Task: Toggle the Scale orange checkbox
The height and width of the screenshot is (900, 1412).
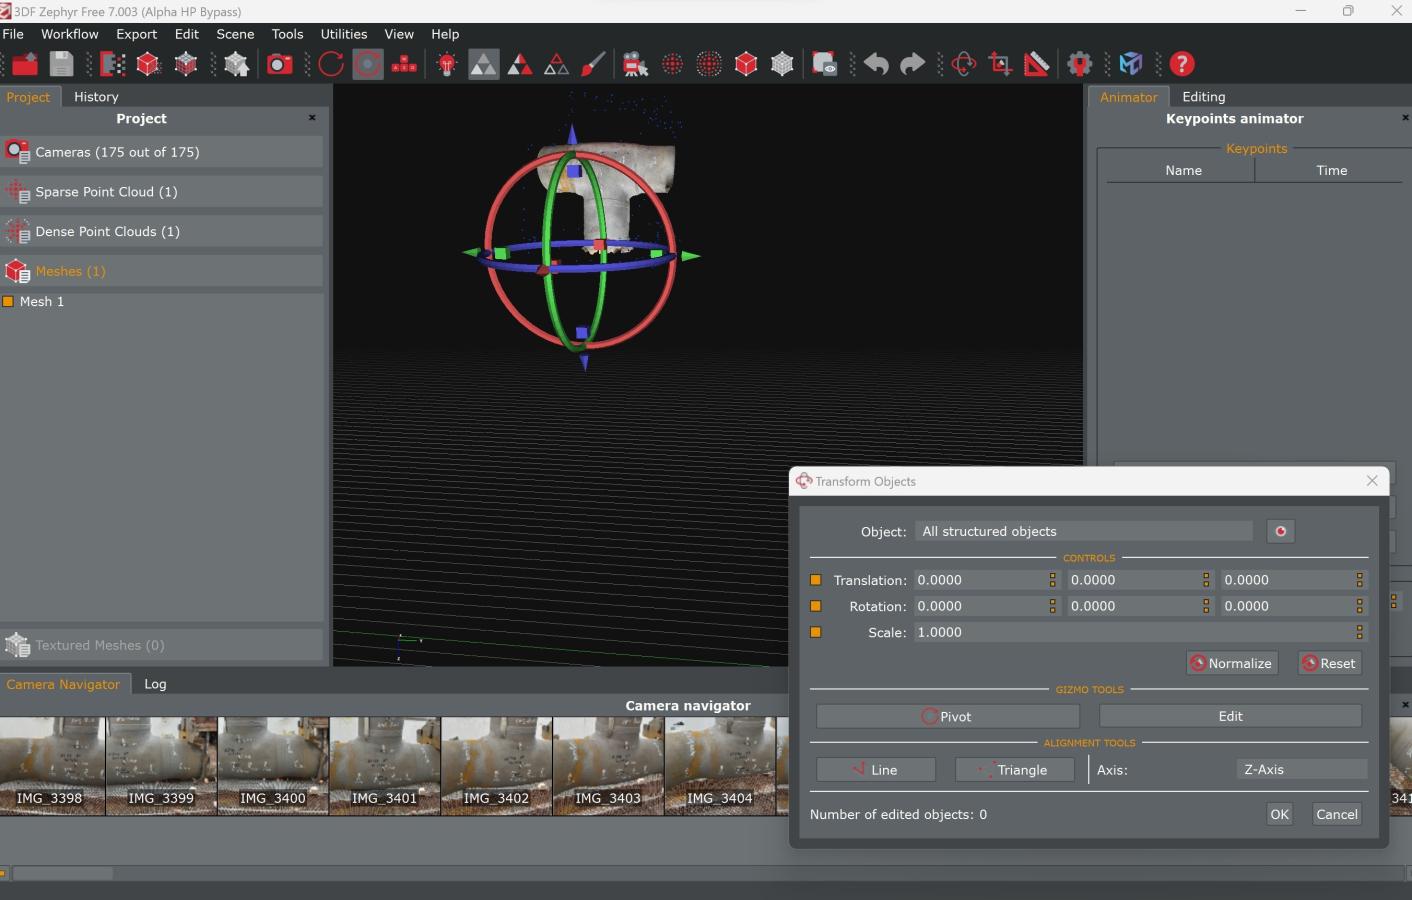Action: [816, 632]
